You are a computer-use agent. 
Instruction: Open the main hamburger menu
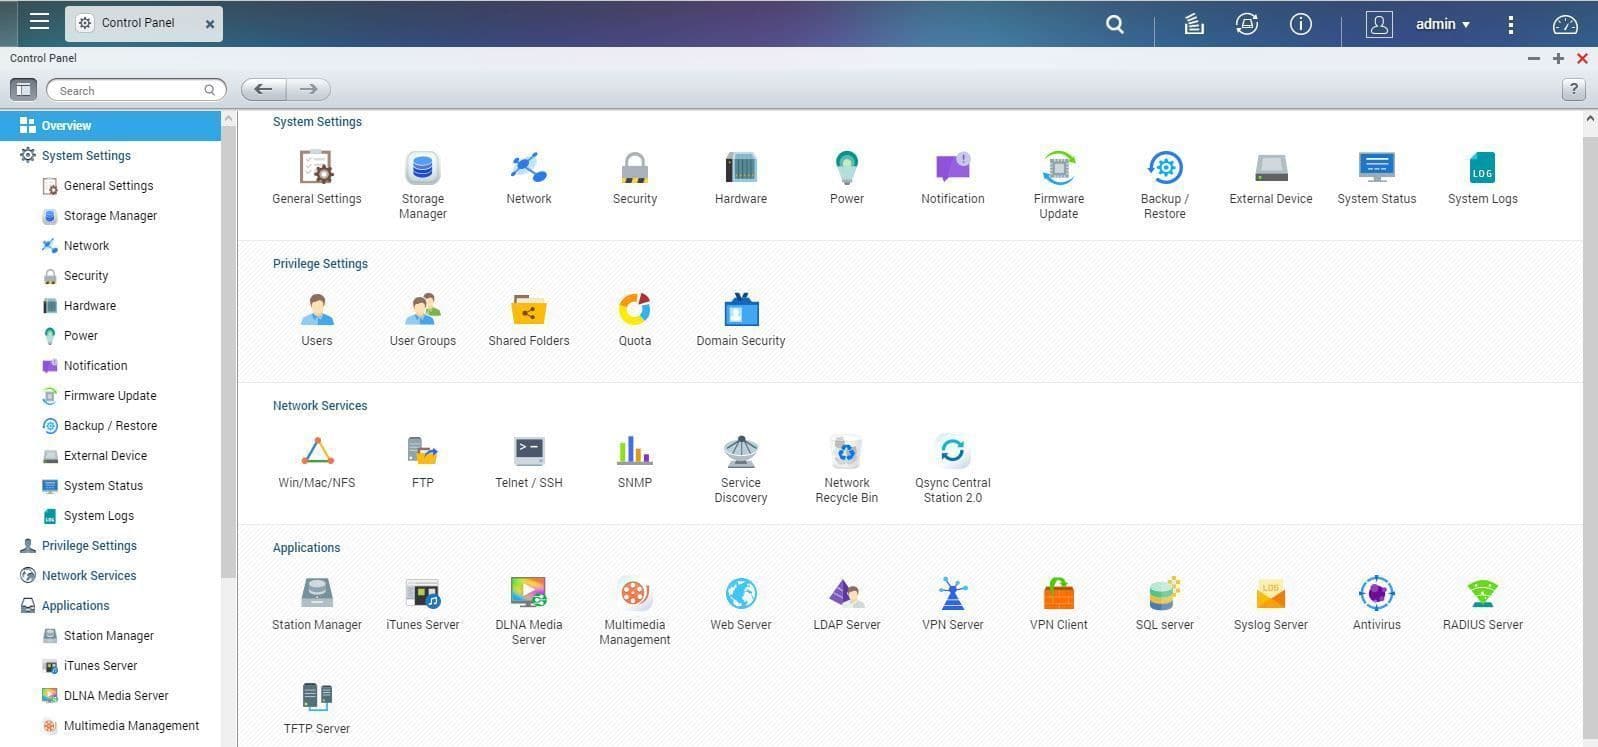[39, 22]
